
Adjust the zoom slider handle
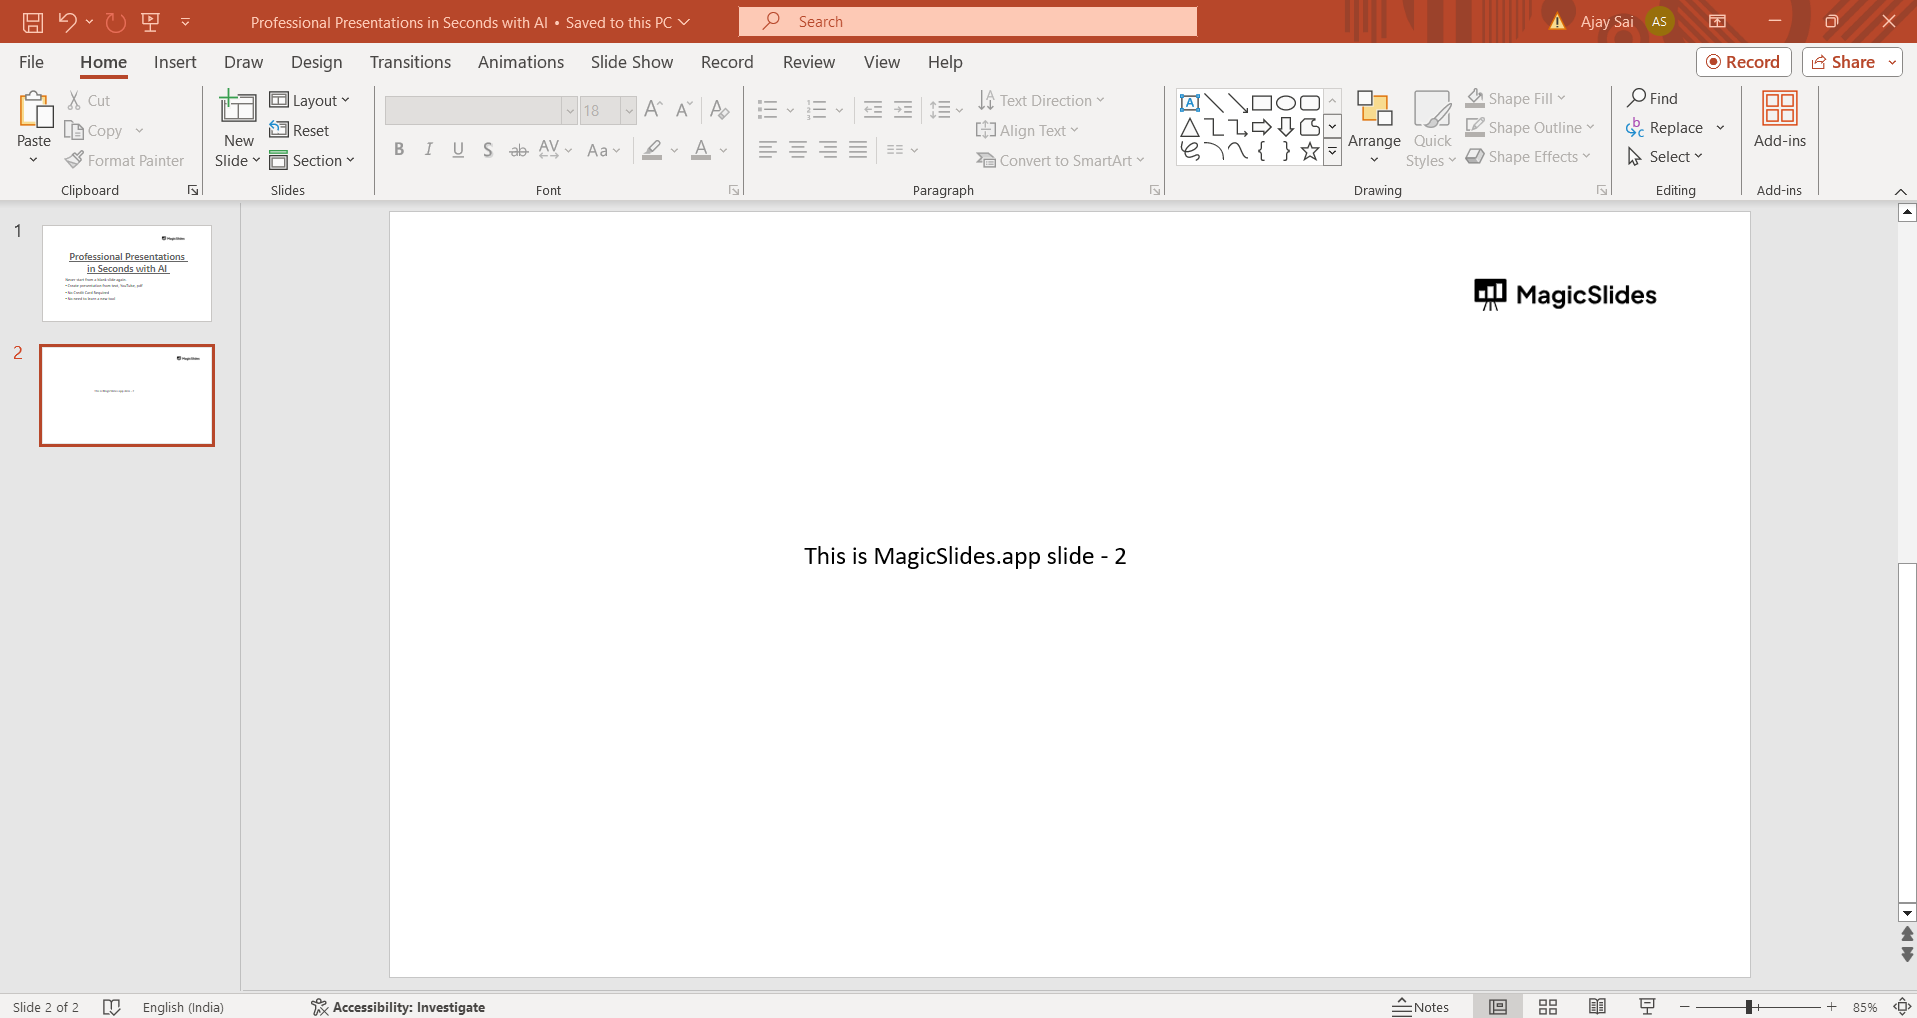(x=1749, y=1007)
